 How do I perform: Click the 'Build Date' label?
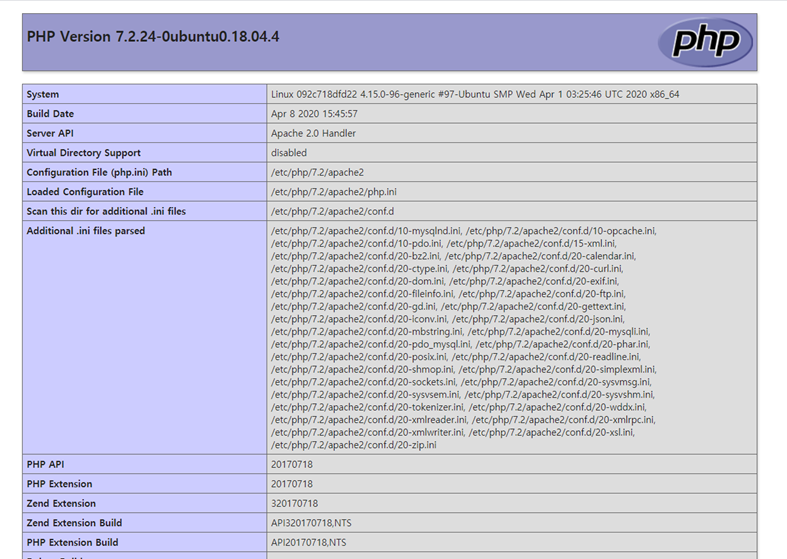point(50,114)
